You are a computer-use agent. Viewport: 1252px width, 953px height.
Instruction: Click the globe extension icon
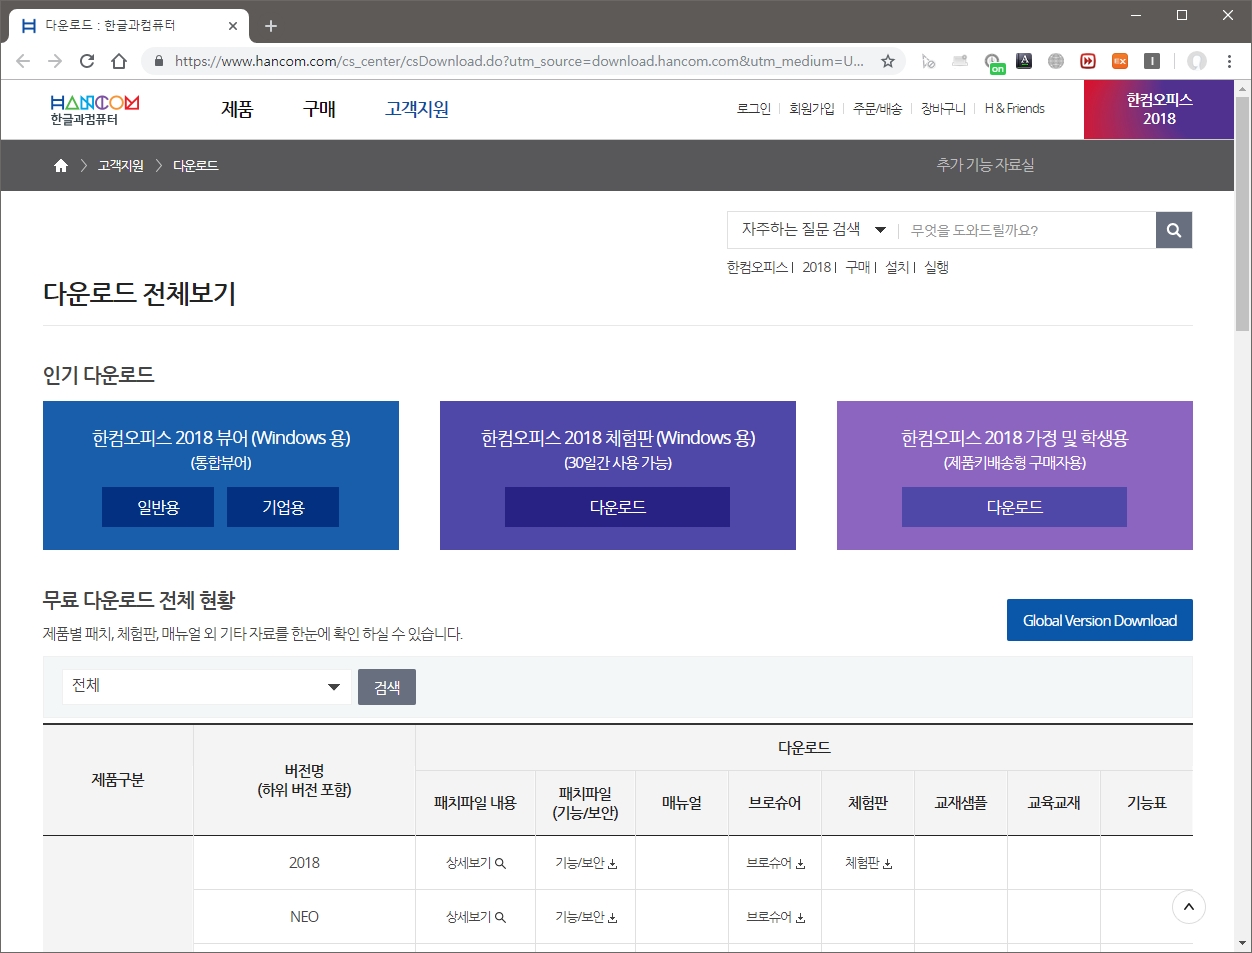(1056, 61)
